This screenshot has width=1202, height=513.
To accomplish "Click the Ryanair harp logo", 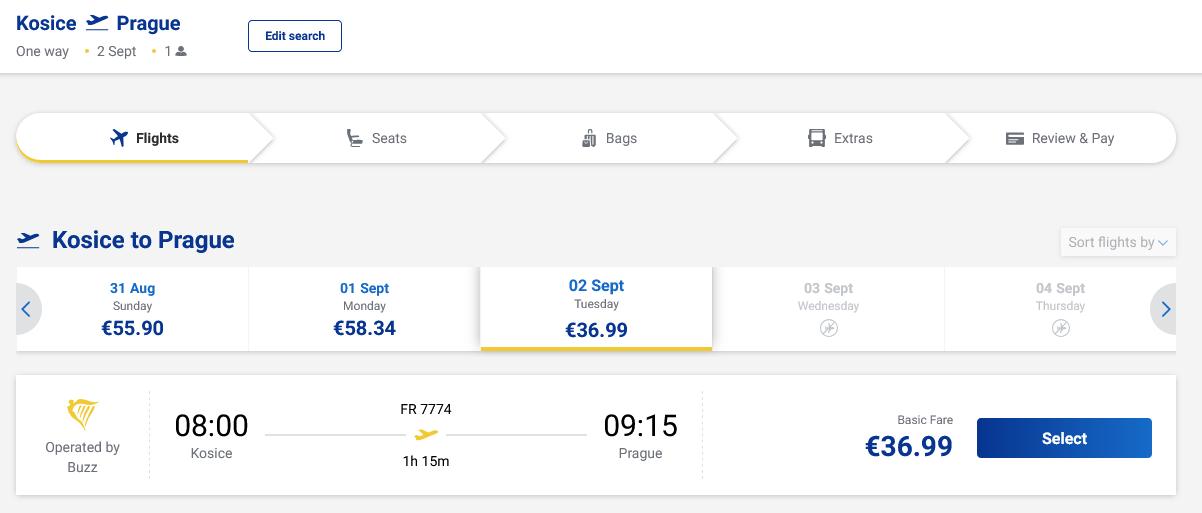I will [x=82, y=414].
